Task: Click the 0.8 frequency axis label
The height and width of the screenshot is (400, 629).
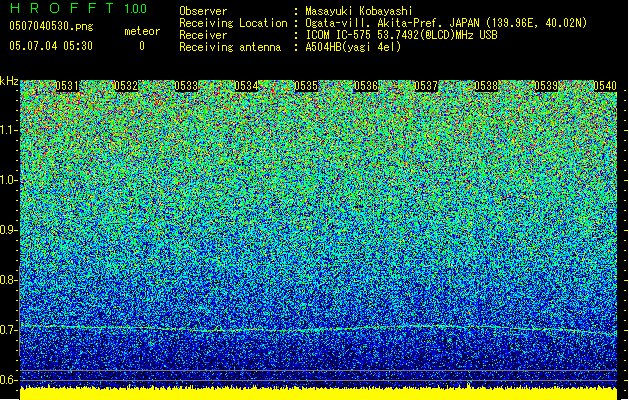Action: point(8,280)
